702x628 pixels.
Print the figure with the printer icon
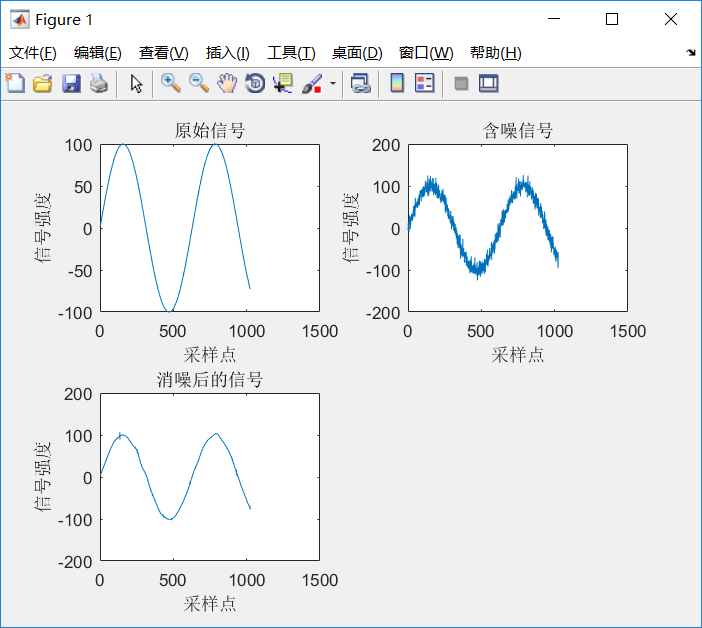pos(99,84)
